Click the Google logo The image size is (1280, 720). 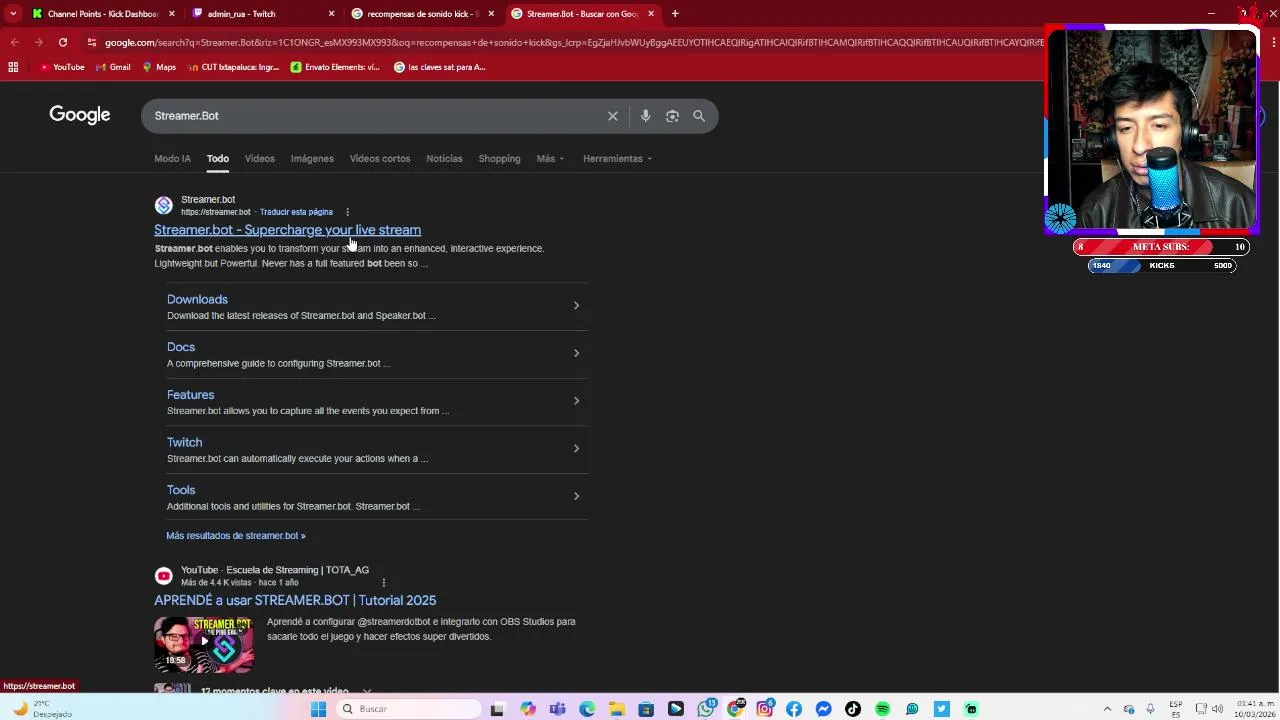point(80,115)
